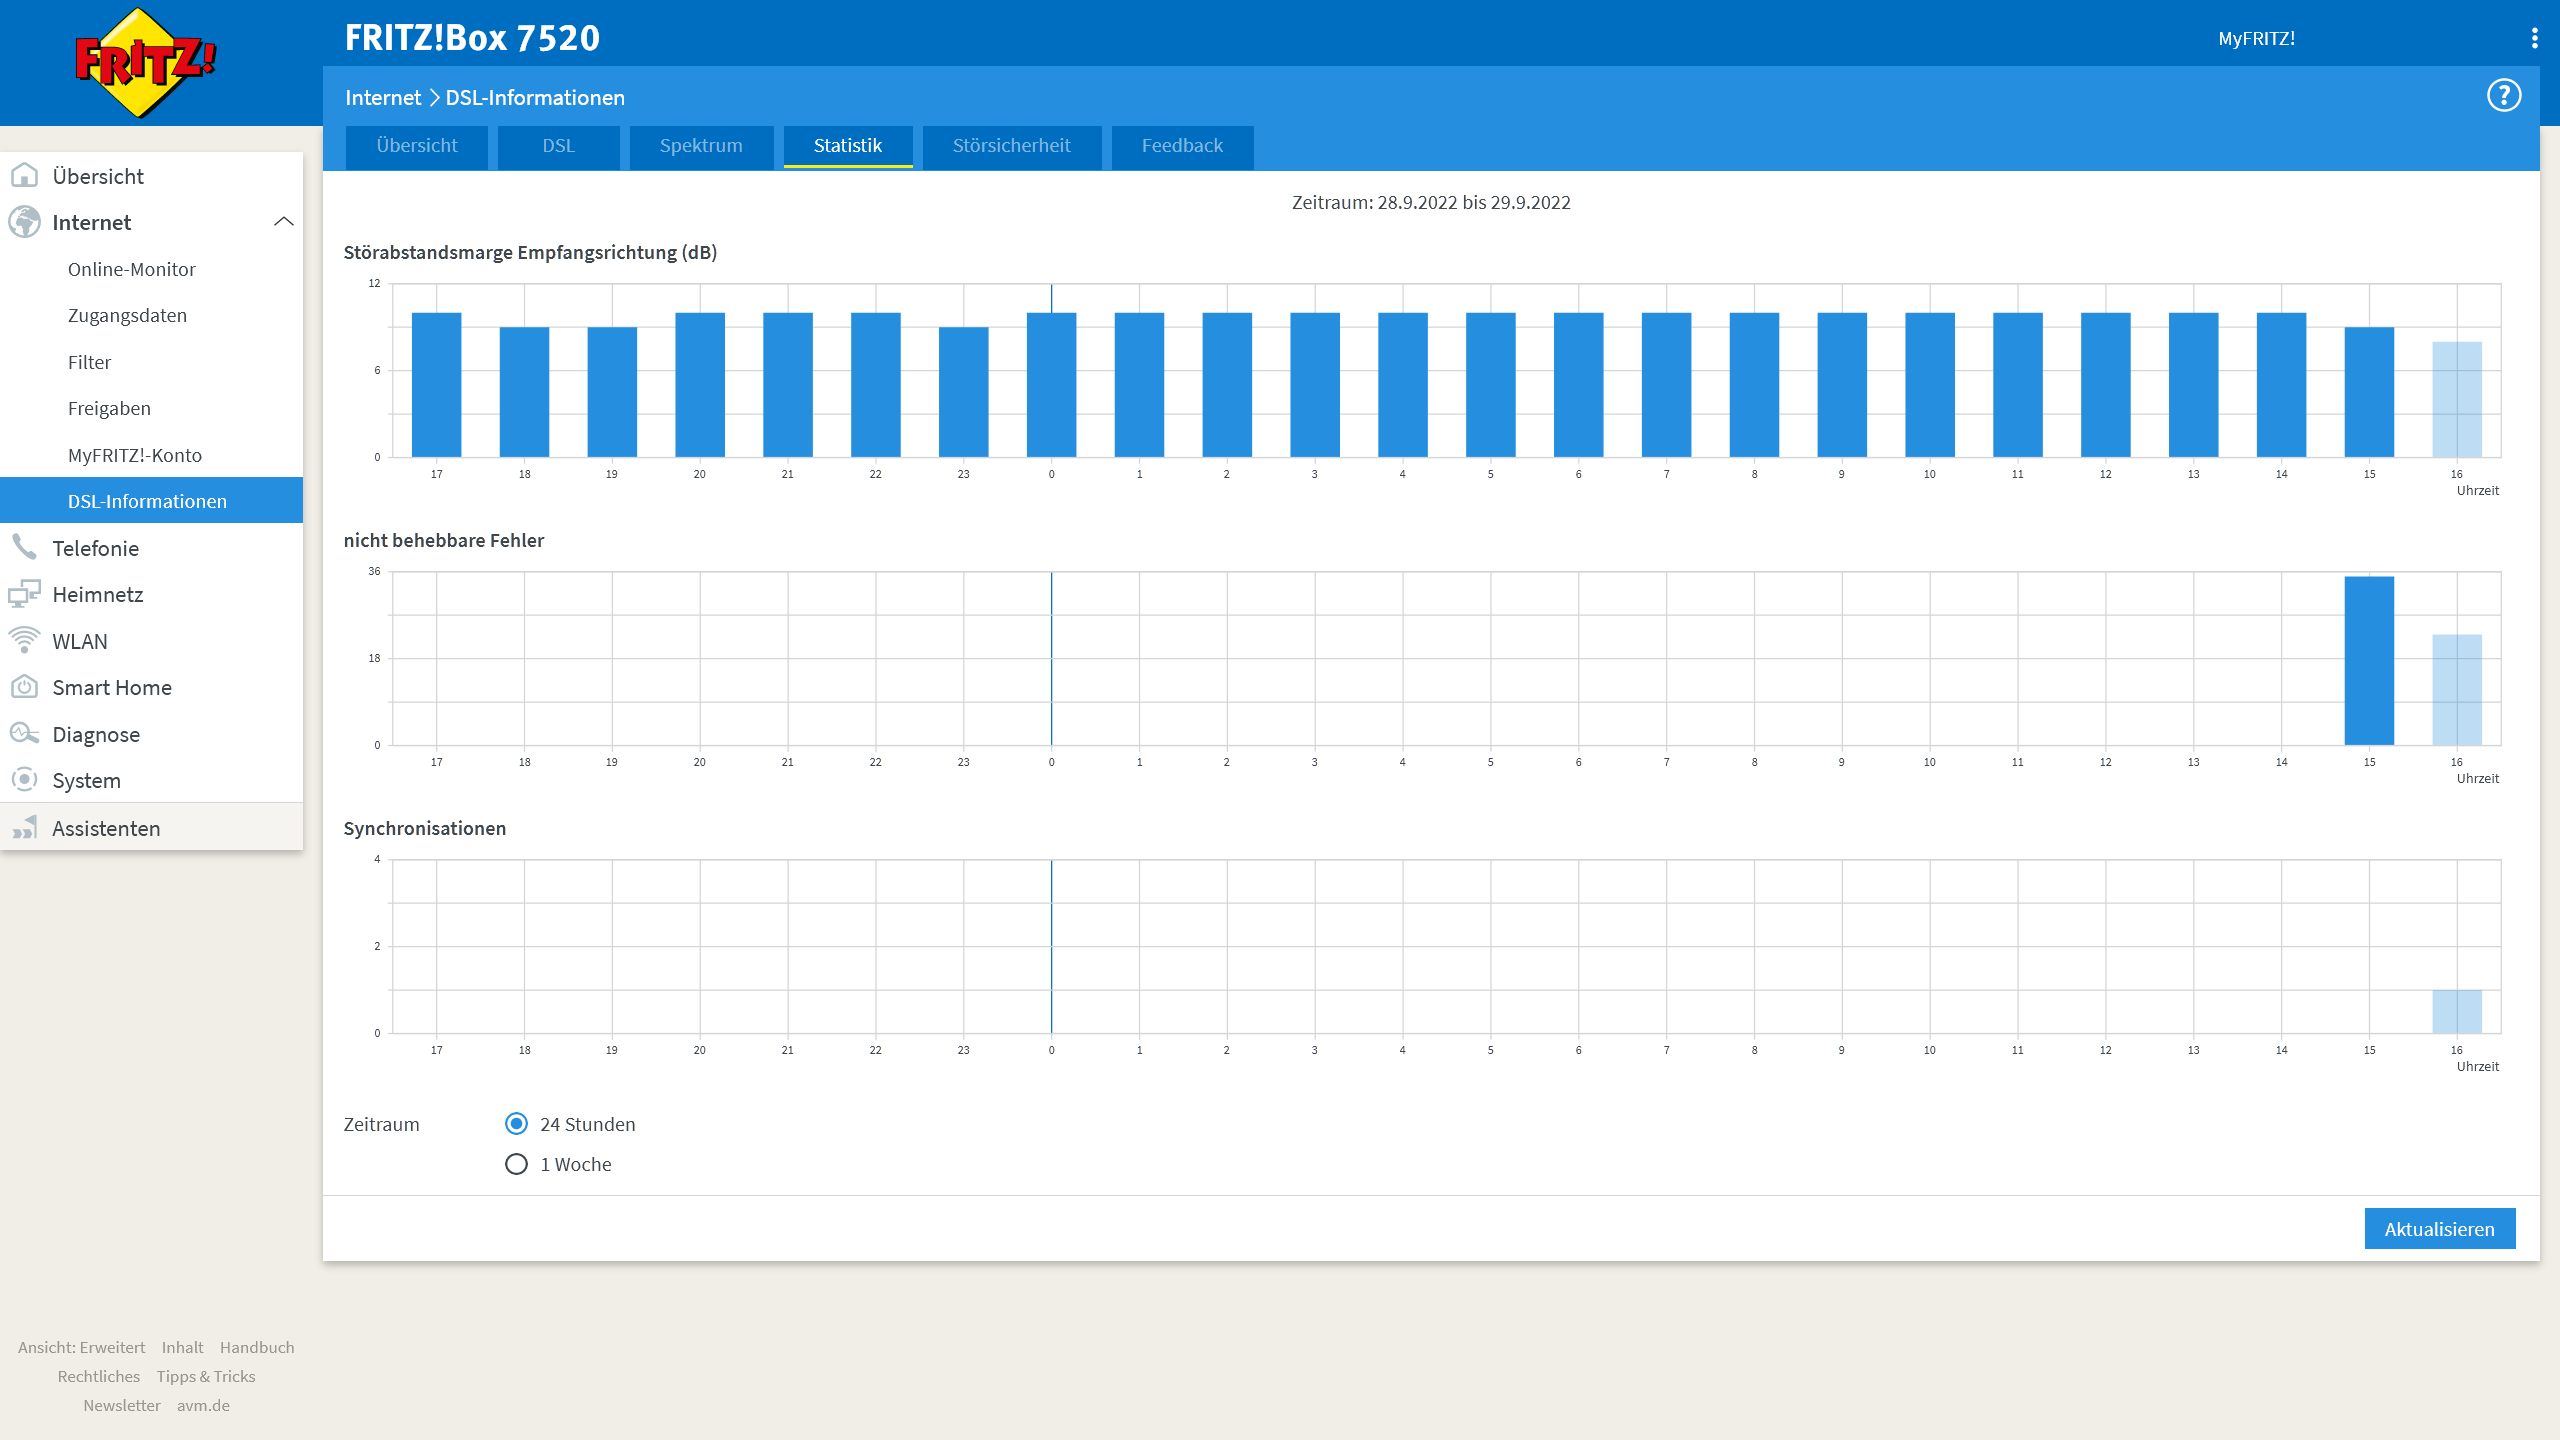This screenshot has height=1440, width=2560.
Task: Open the three-dot options menu
Action: point(2534,38)
